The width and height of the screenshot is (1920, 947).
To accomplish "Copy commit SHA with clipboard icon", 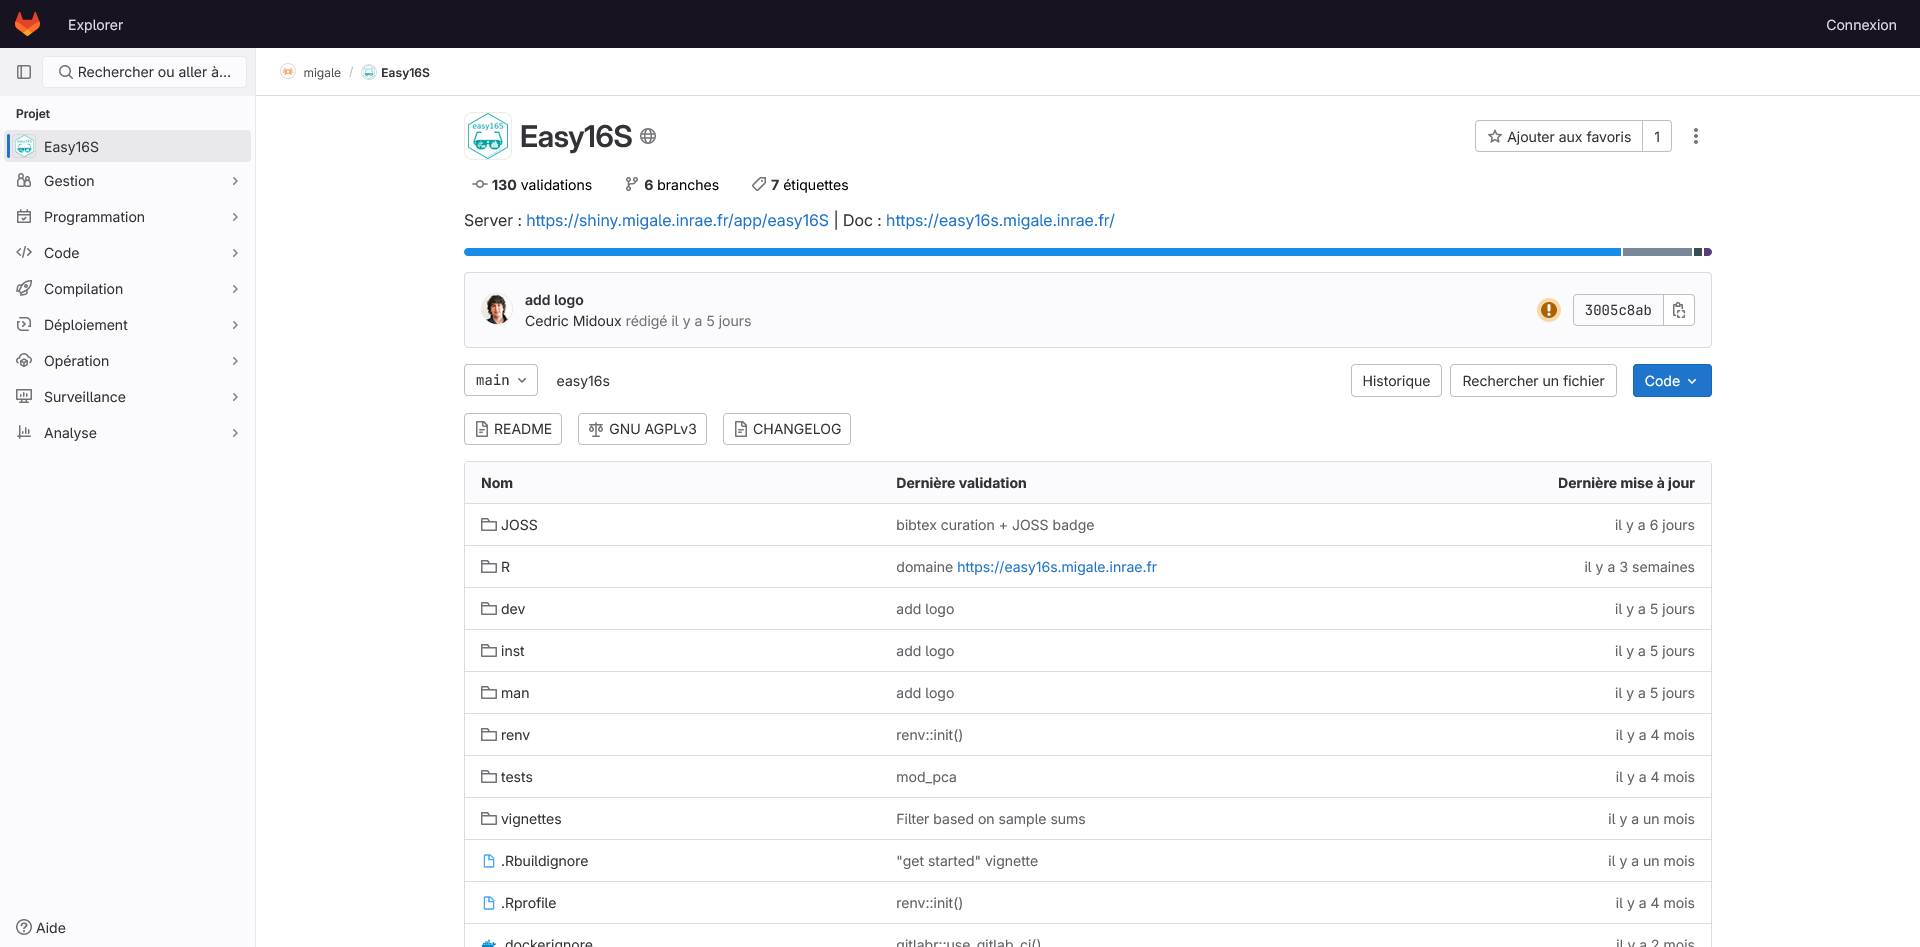I will click(1679, 310).
